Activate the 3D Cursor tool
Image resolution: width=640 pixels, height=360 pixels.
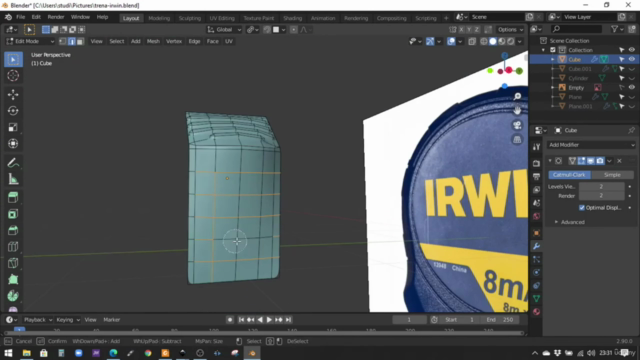point(13,76)
